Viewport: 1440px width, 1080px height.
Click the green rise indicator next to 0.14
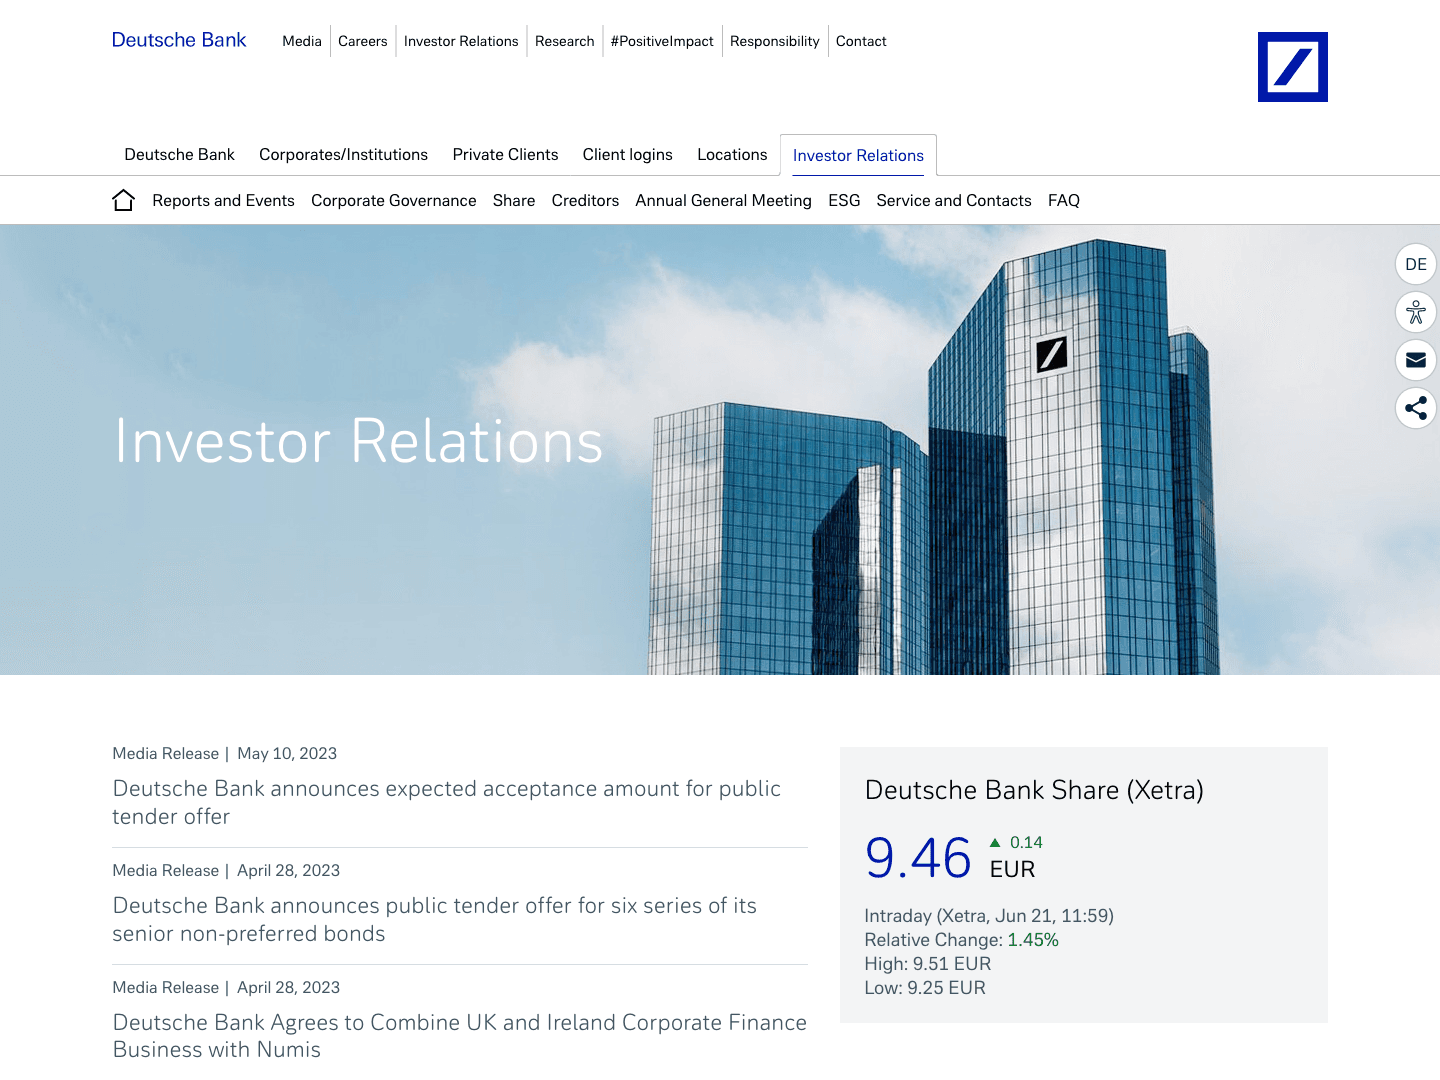click(x=996, y=842)
